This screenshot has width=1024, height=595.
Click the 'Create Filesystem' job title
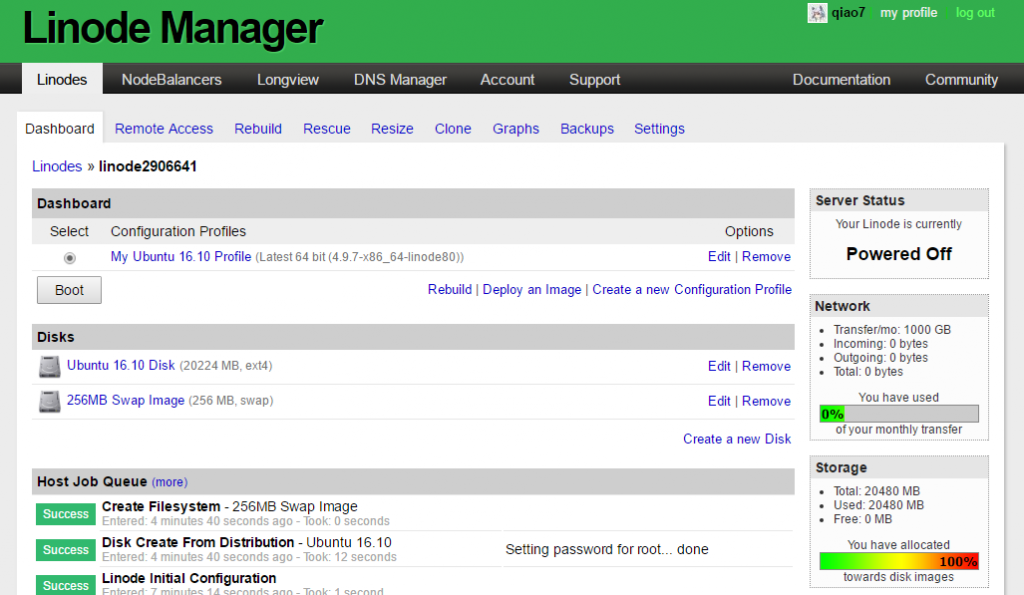[161, 506]
